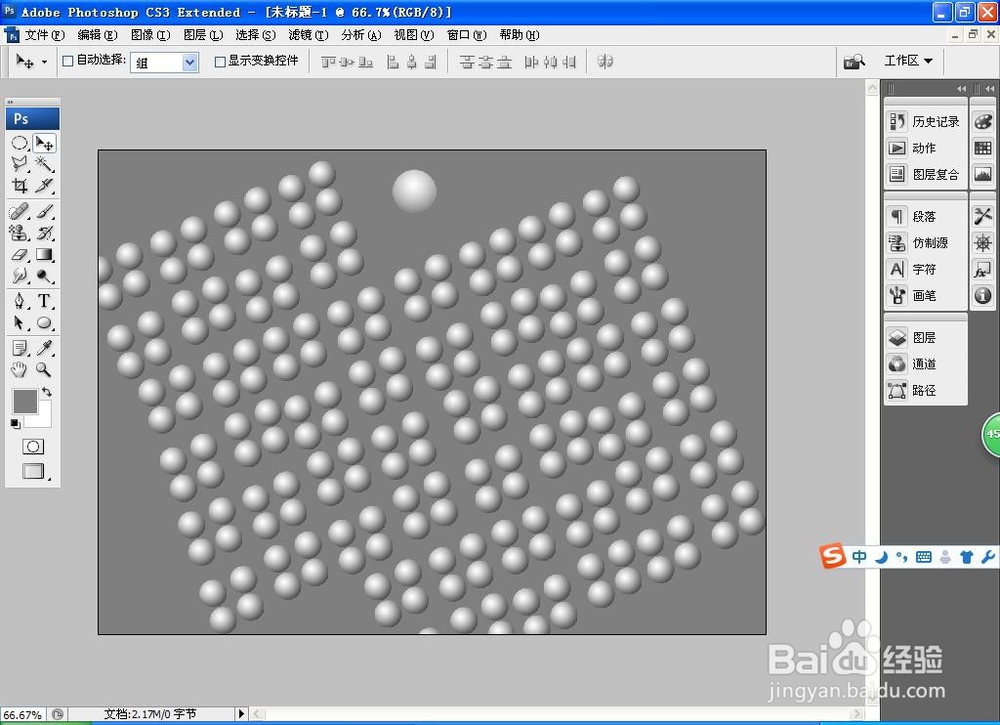
Task: Select the Slice tool
Action: click(44, 185)
